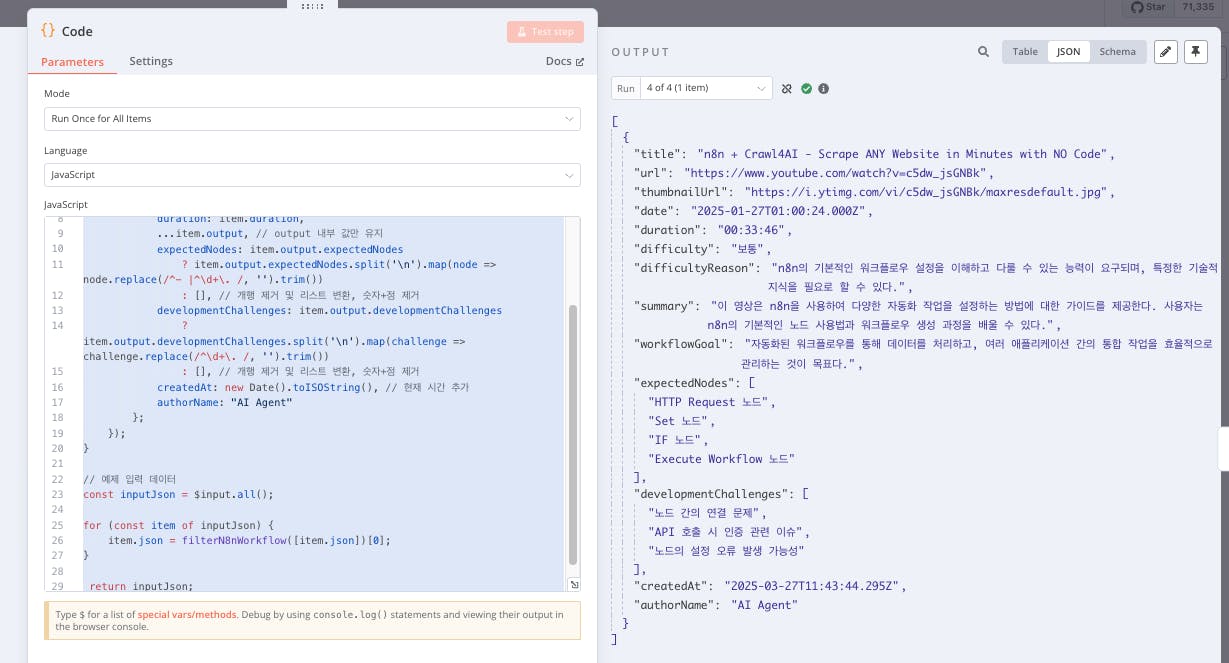
Task: Click the authorName: "AI Agent" code line
Action: click(225, 402)
